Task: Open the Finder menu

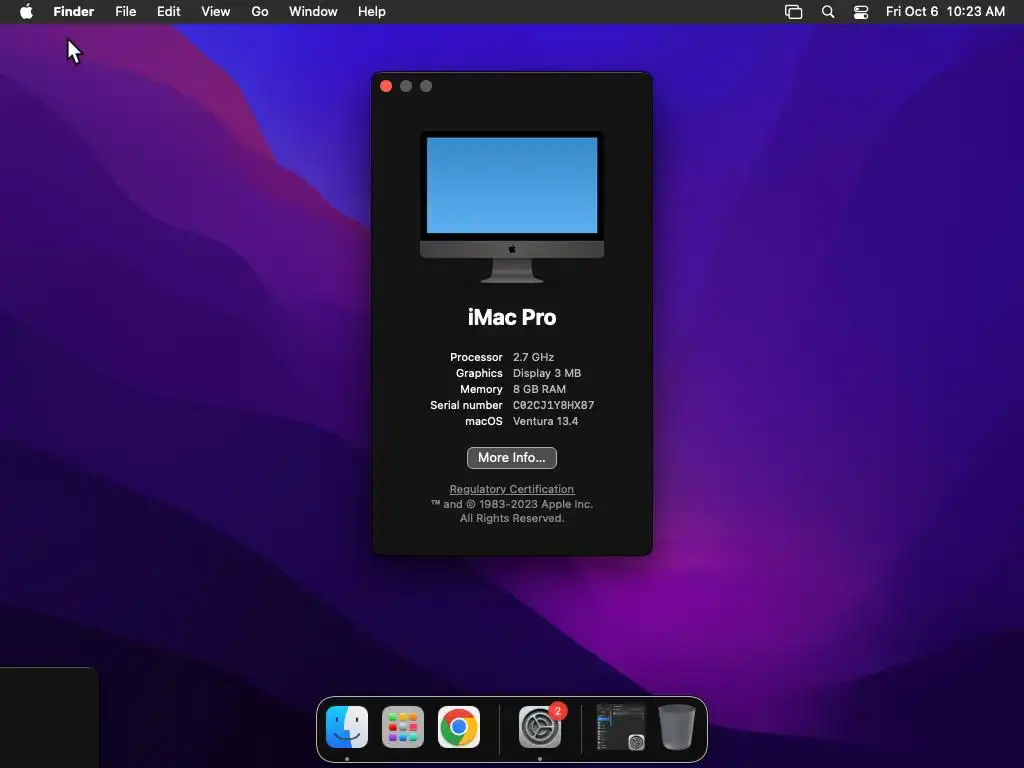Action: 74,12
